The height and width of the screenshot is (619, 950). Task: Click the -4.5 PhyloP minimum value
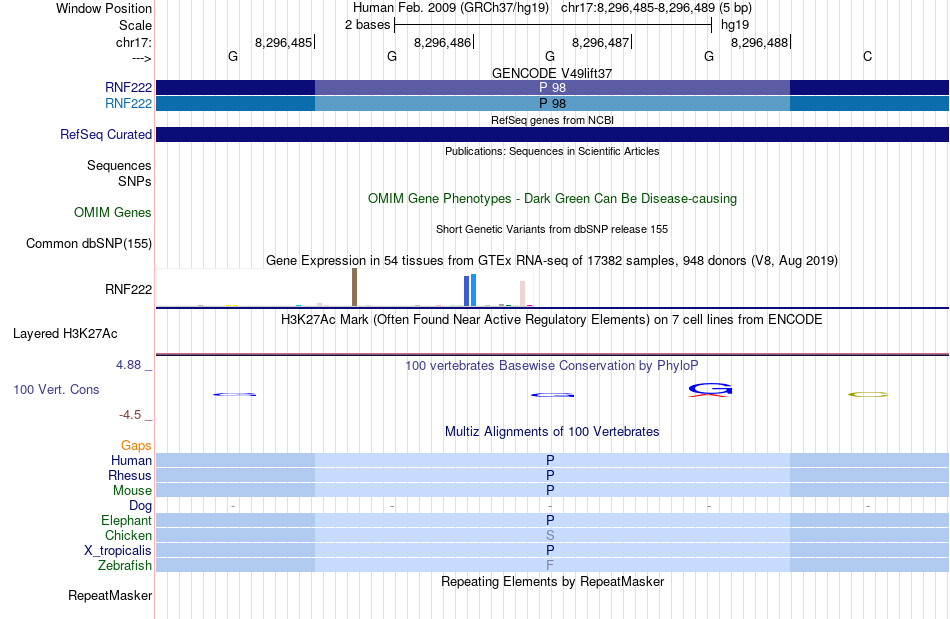(130, 415)
